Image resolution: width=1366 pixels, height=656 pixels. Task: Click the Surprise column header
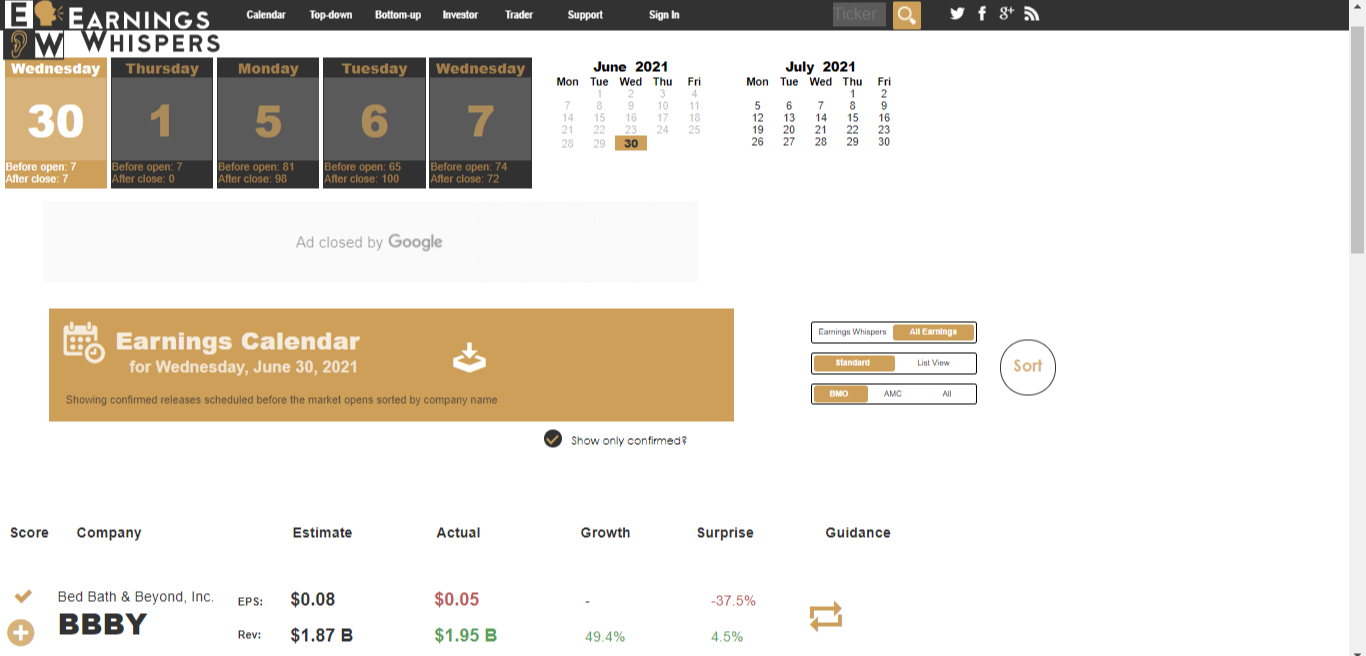[x=725, y=533]
